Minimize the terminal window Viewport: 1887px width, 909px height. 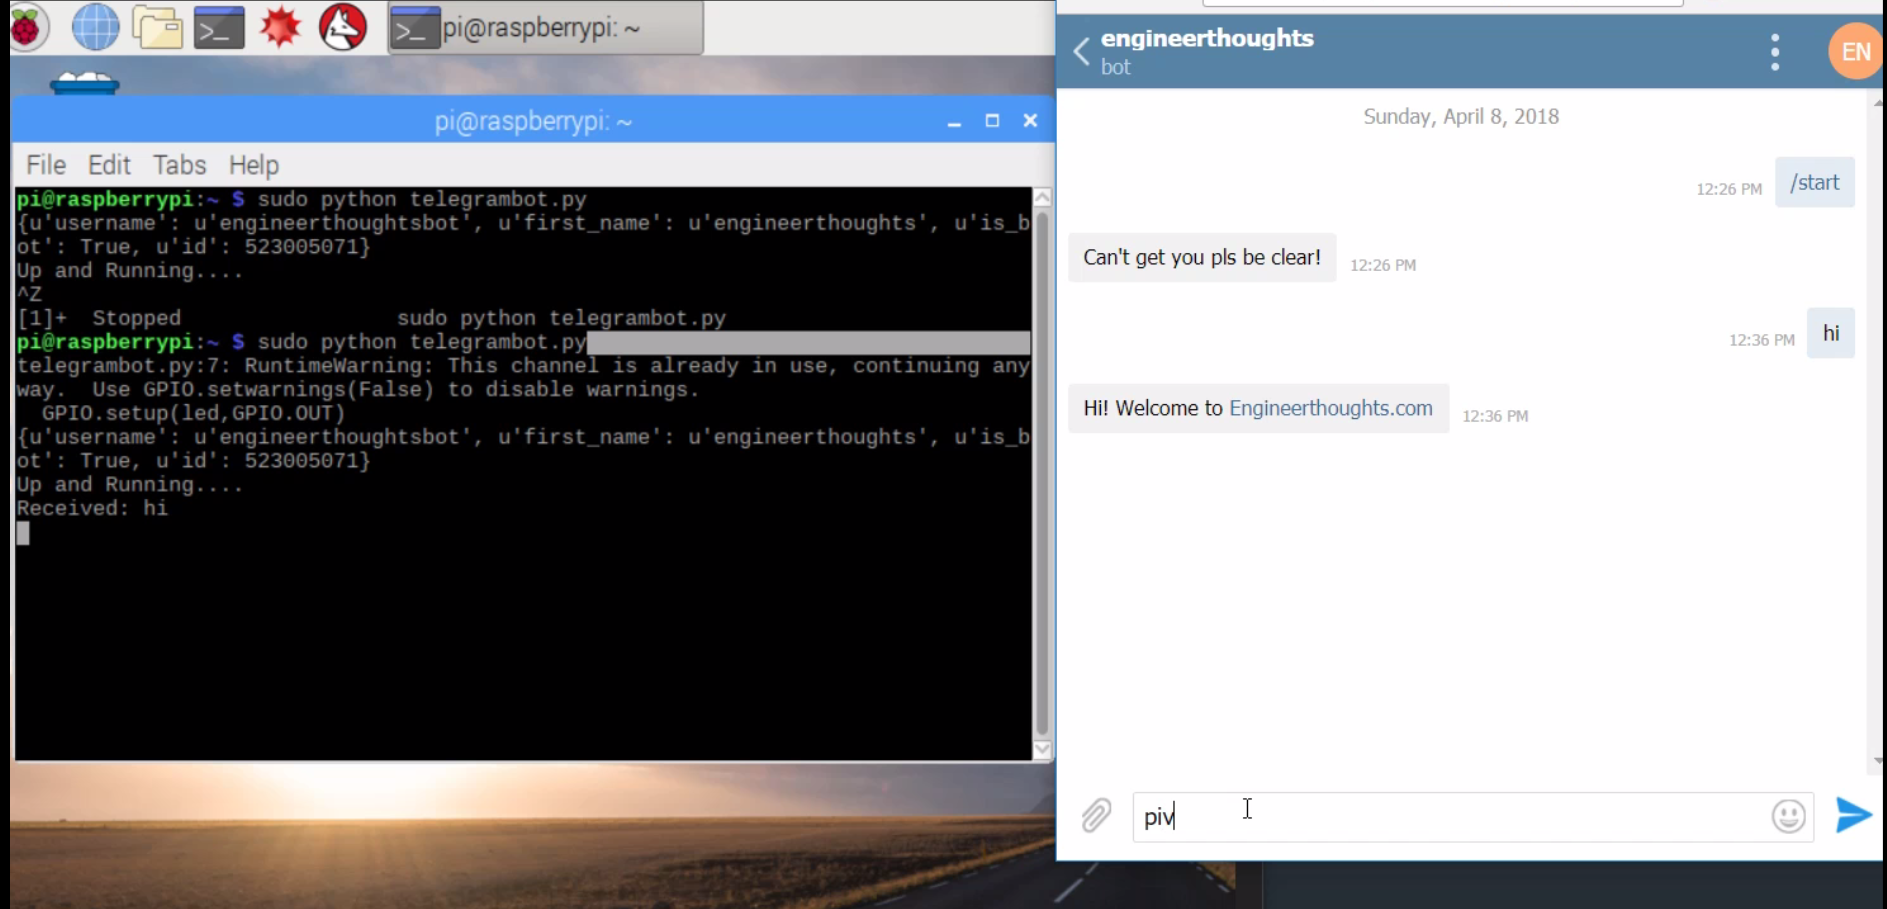(x=954, y=121)
